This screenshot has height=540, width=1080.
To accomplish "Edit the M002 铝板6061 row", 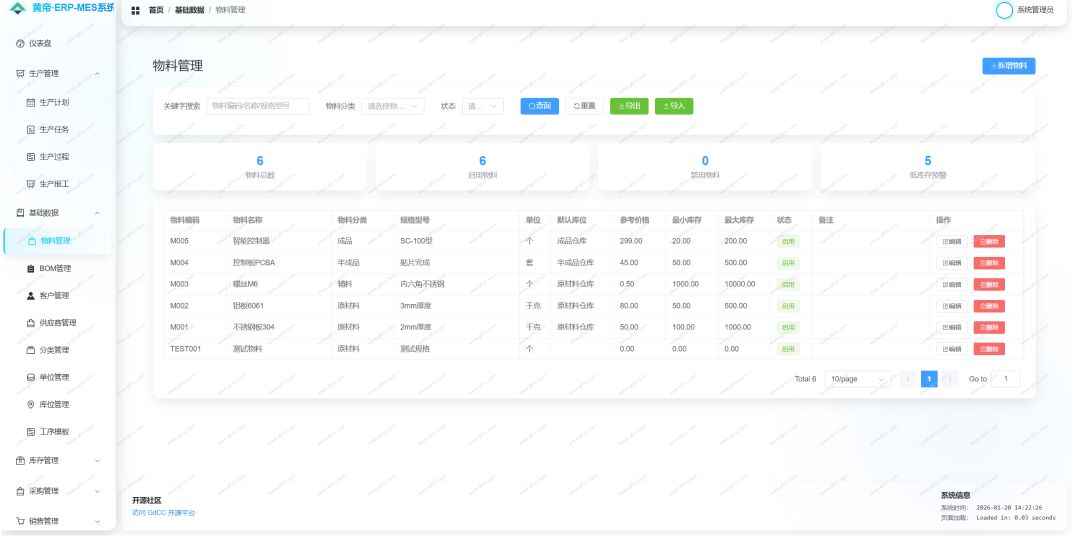I will coord(951,306).
